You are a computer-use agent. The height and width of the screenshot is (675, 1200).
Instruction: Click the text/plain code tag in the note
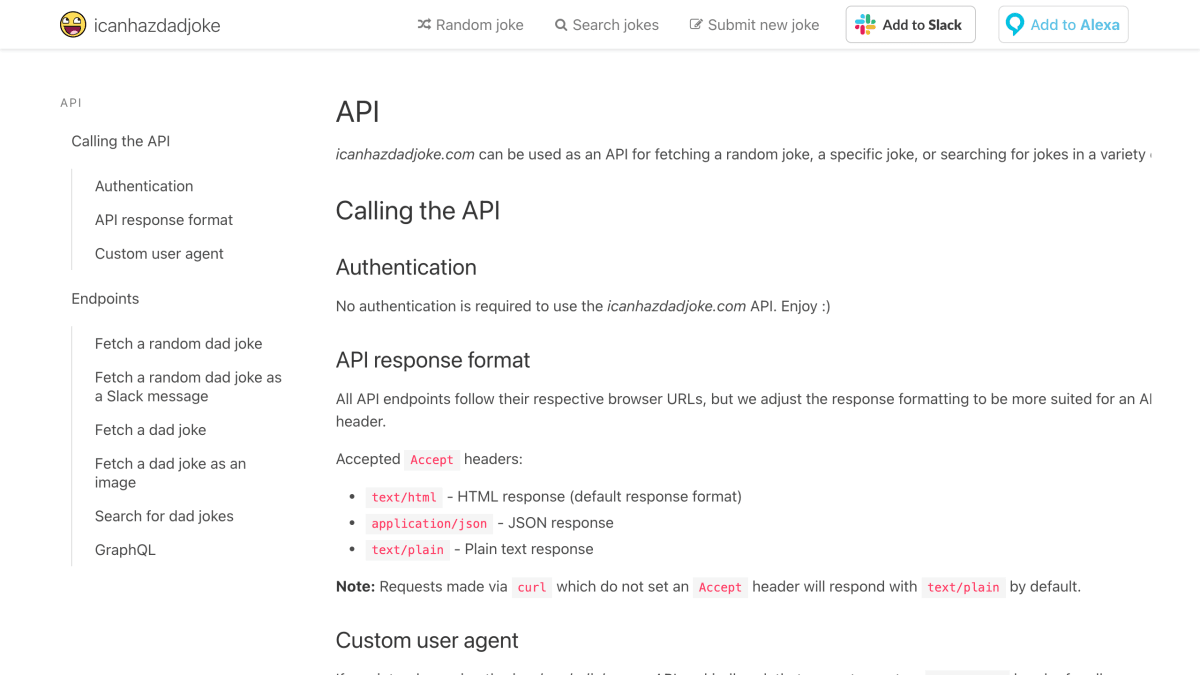click(x=963, y=587)
